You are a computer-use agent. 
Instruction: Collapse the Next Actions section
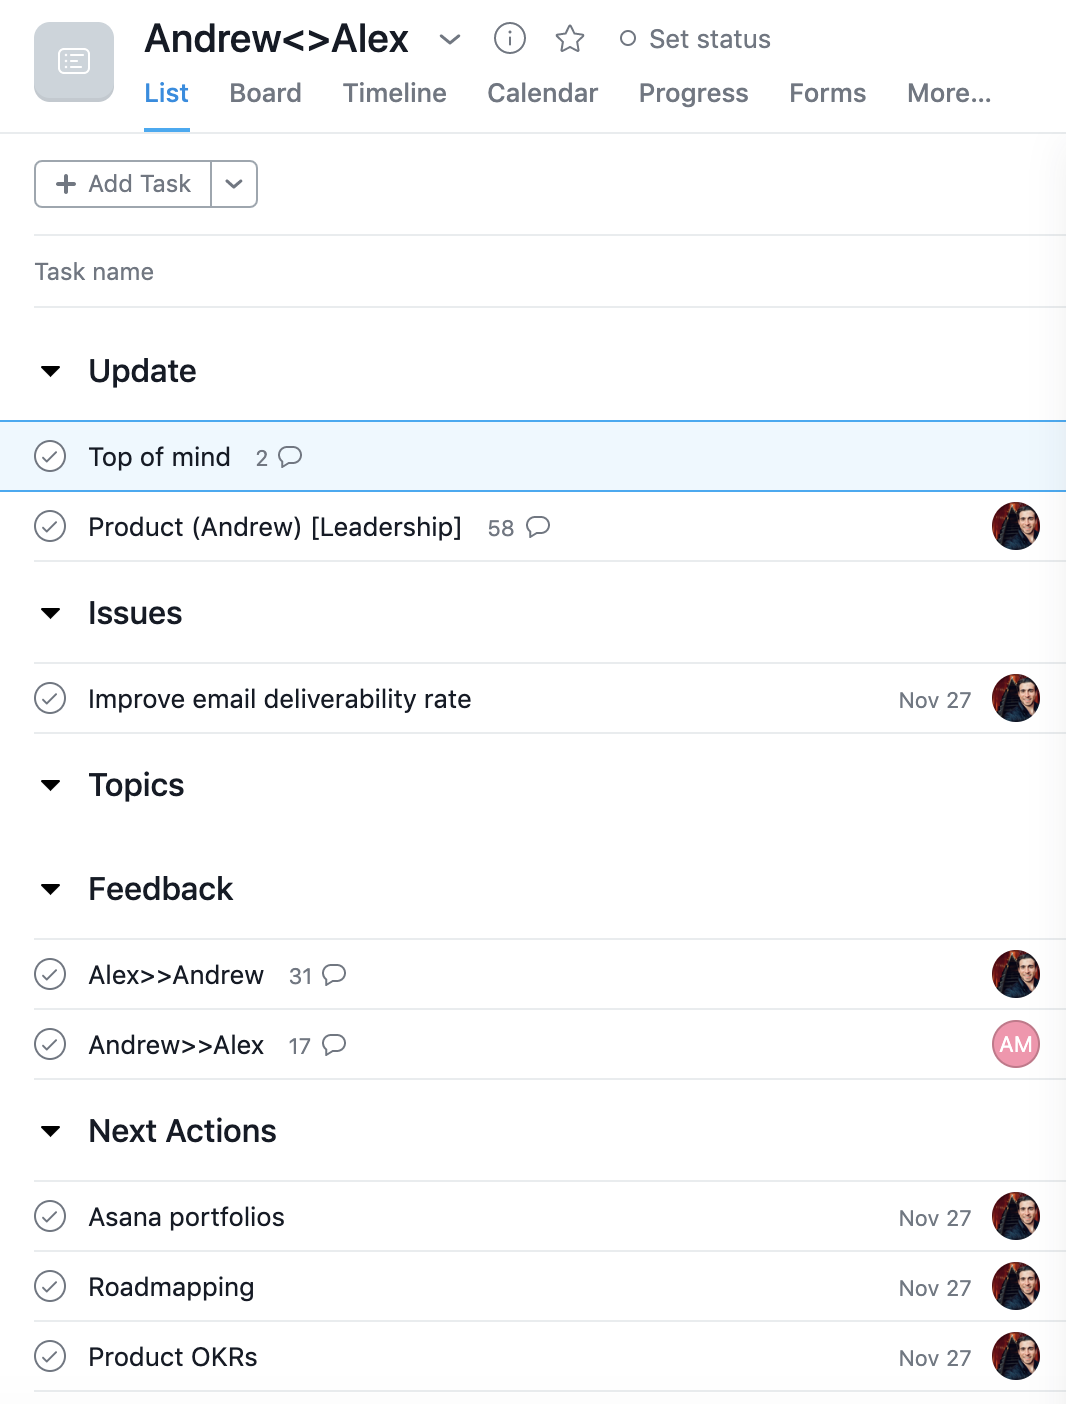51,1131
